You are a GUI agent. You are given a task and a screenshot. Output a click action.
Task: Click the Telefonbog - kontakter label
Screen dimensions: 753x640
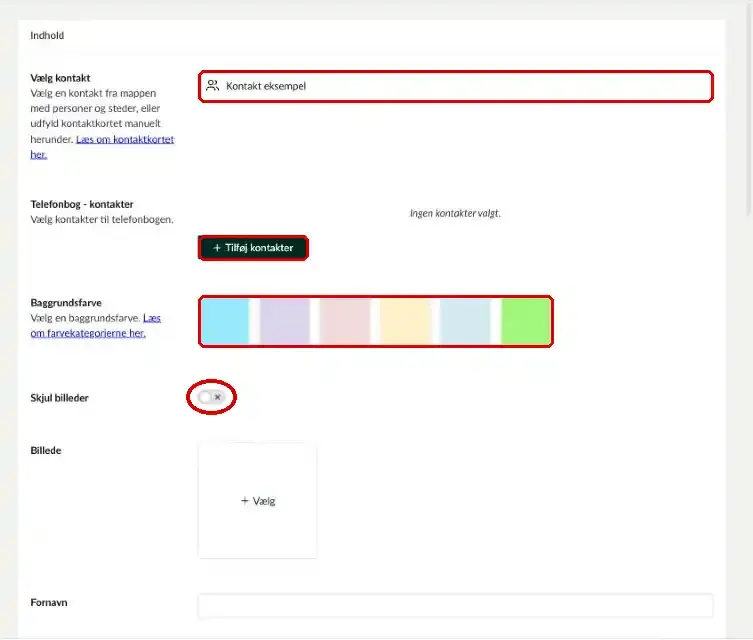(x=82, y=204)
